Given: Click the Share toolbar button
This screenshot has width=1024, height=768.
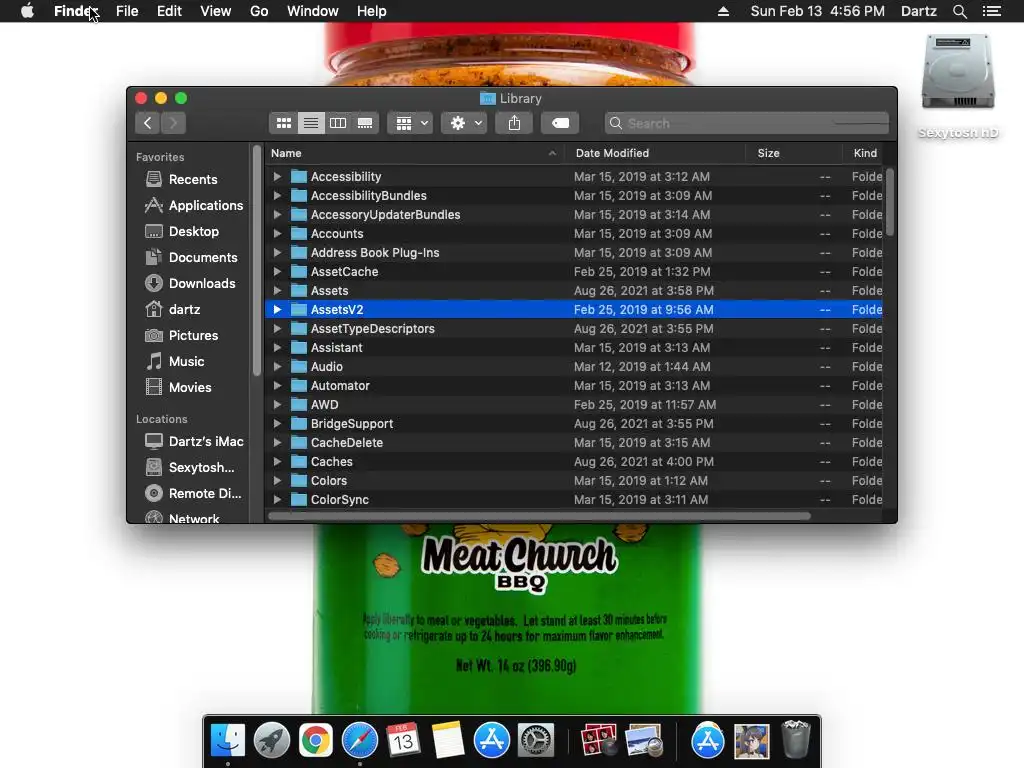Looking at the screenshot, I should [515, 123].
